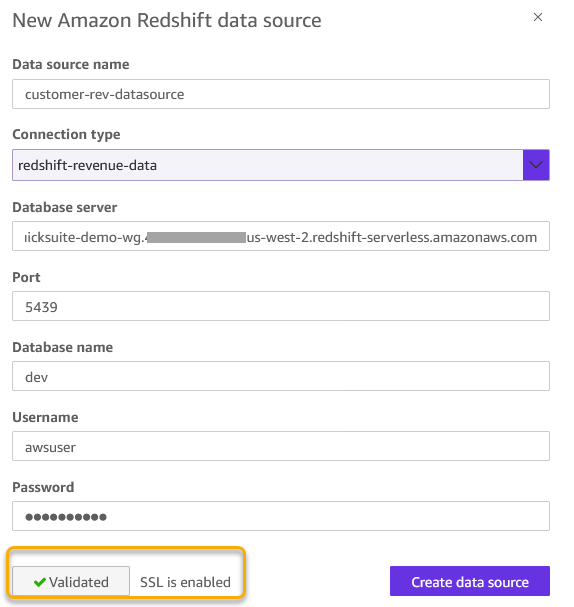Click the Database server input field

pos(281,236)
